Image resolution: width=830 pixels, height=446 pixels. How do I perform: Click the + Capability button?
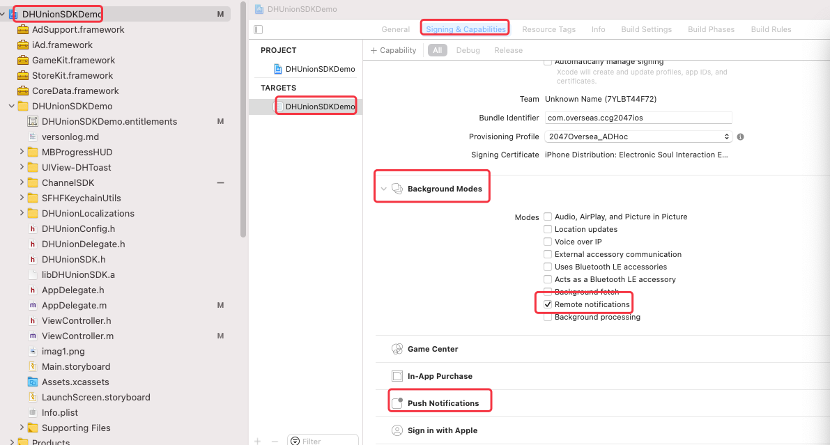point(393,50)
